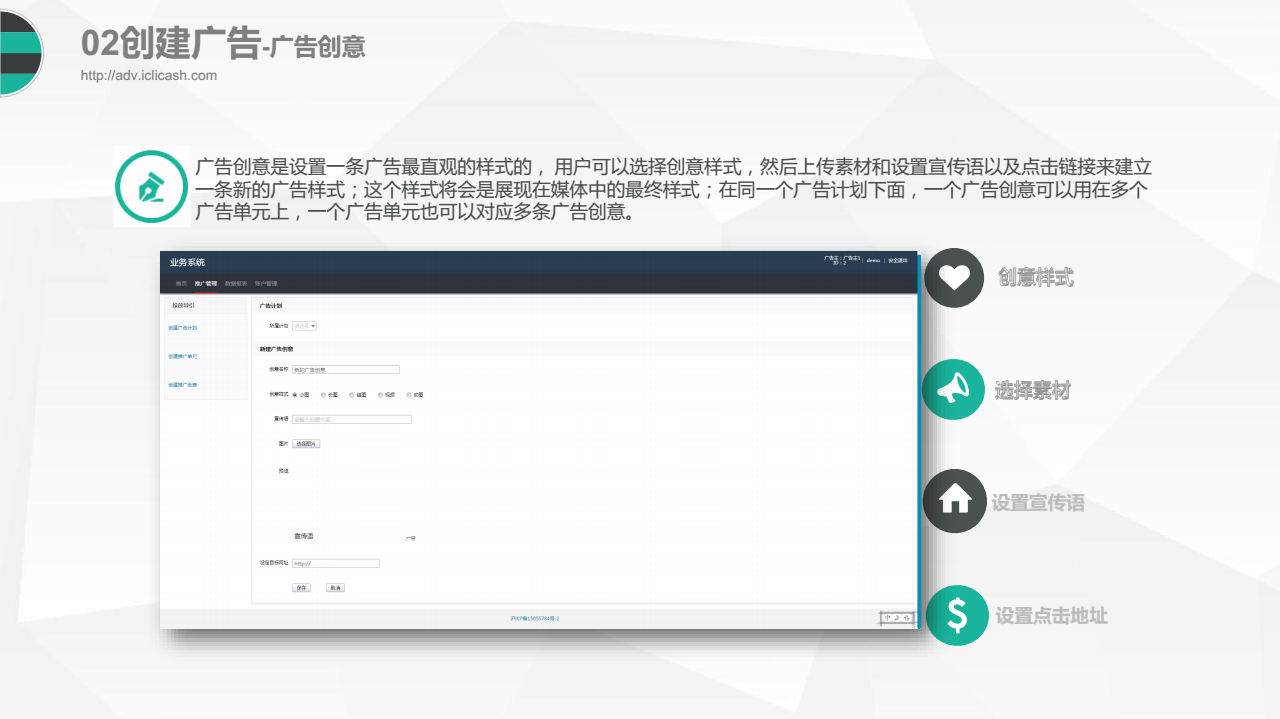
Task: Click the 选择图片 image picker button
Action: [x=307, y=442]
